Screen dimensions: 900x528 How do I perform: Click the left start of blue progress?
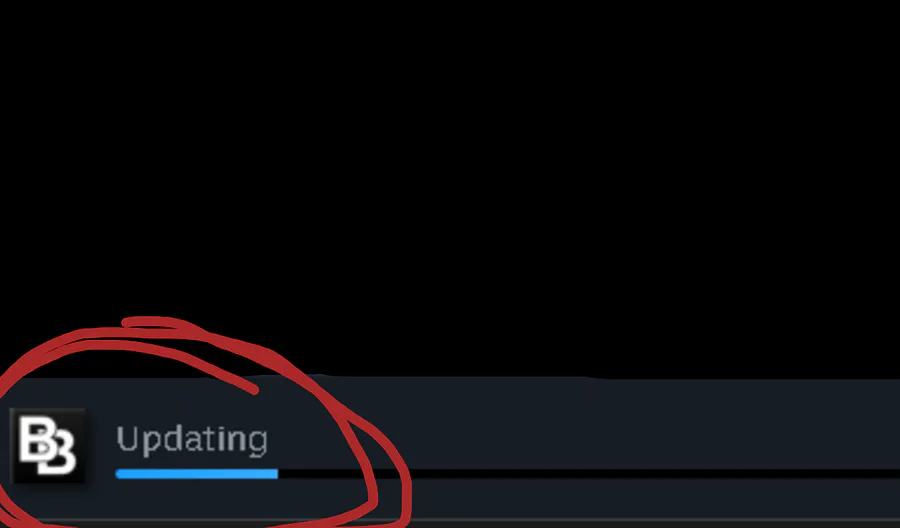(120, 473)
